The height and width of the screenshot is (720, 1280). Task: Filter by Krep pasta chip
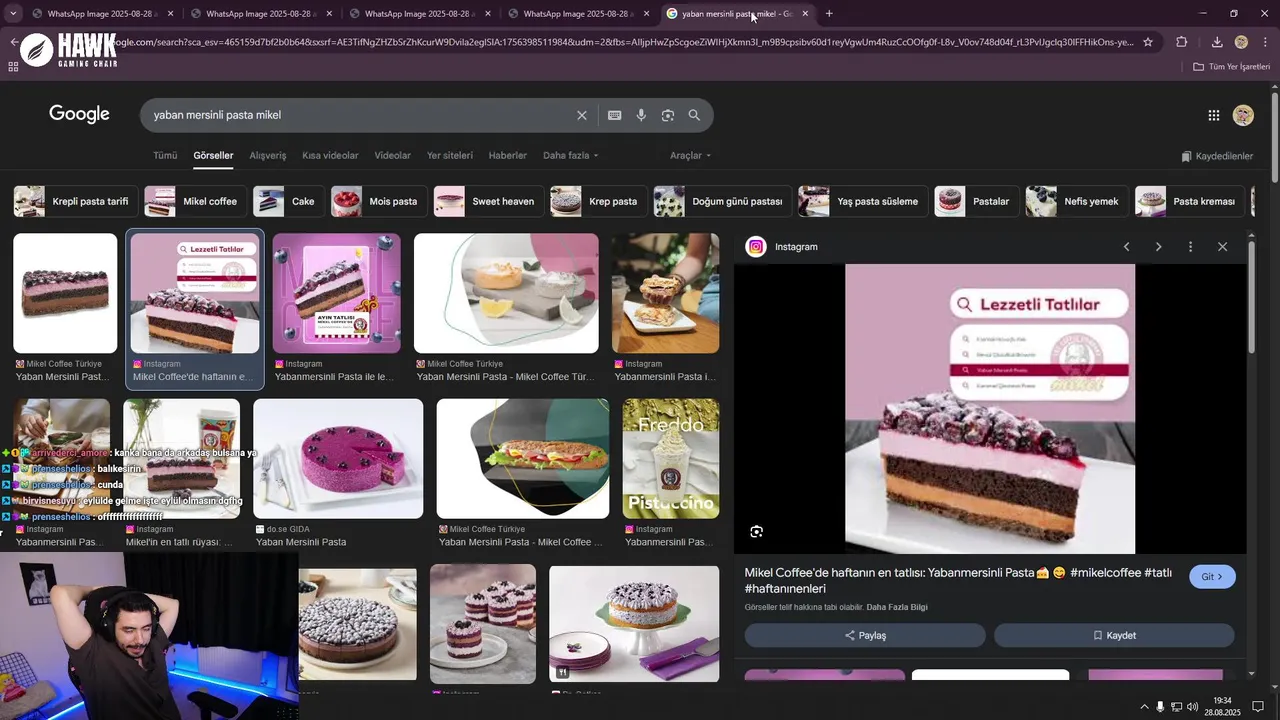[x=598, y=201]
